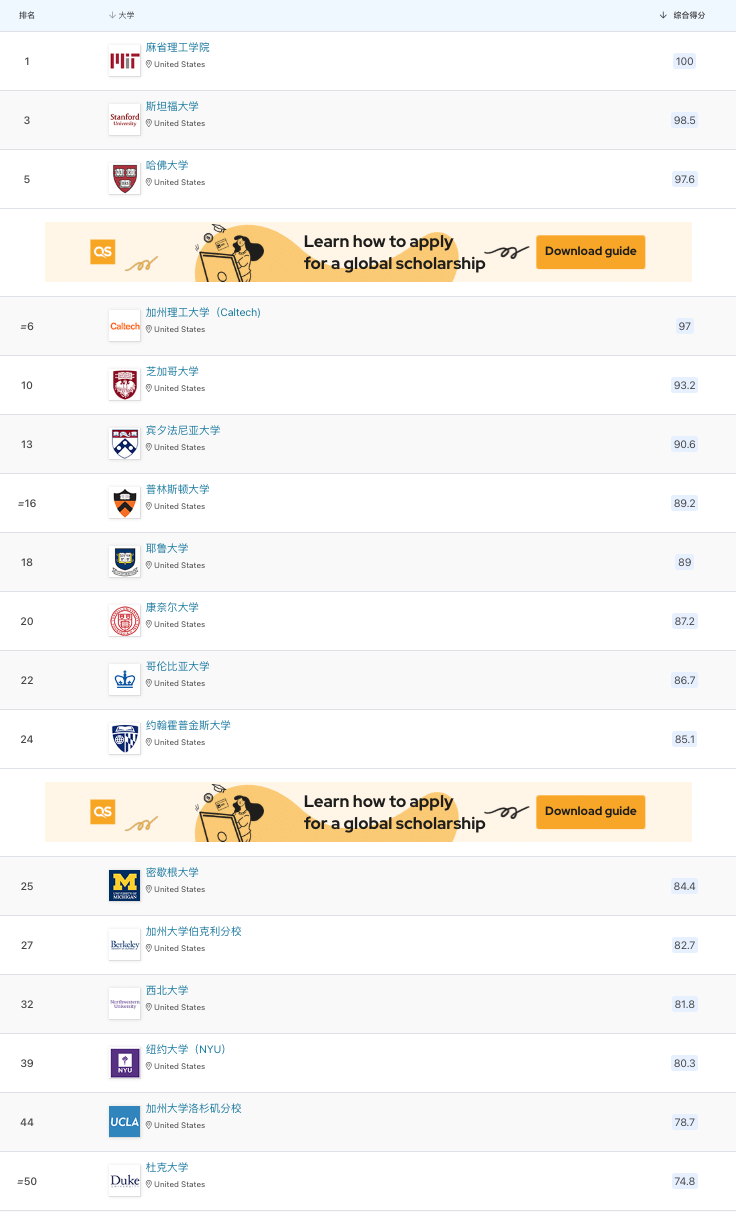Click the 84.4 score badge for 密歇根大学
Viewport: 736px width, 1212px height.
(x=684, y=887)
